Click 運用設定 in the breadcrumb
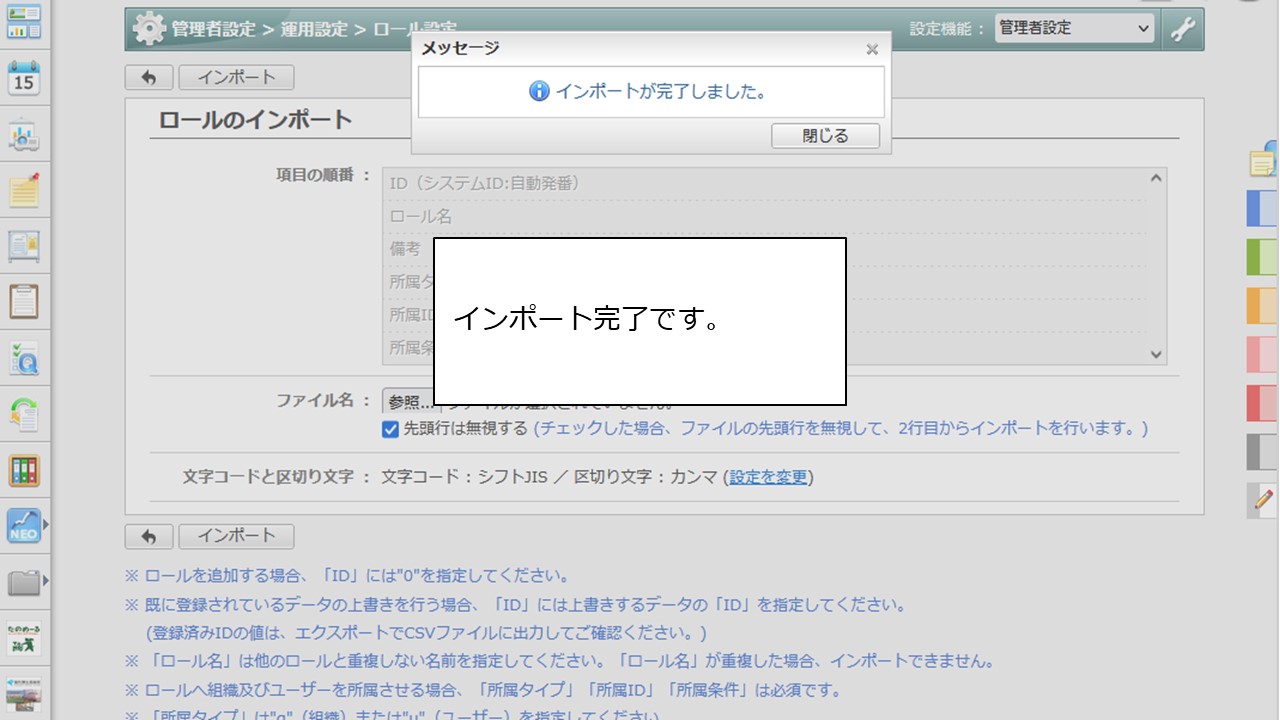 click(314, 29)
